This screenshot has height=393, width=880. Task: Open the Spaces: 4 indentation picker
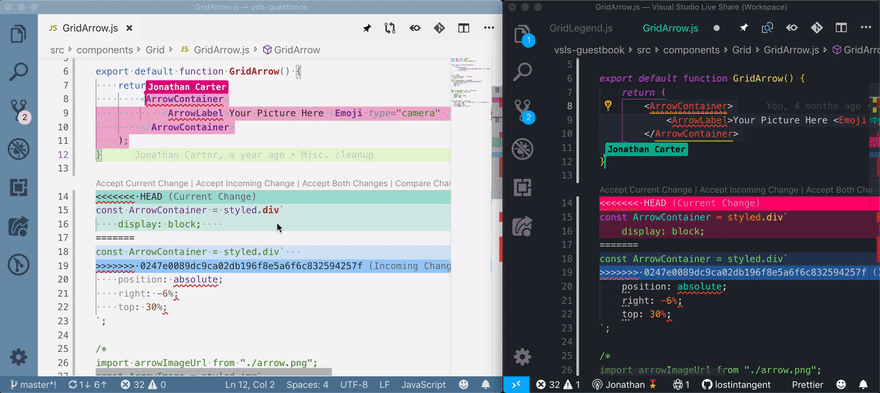[x=308, y=385]
